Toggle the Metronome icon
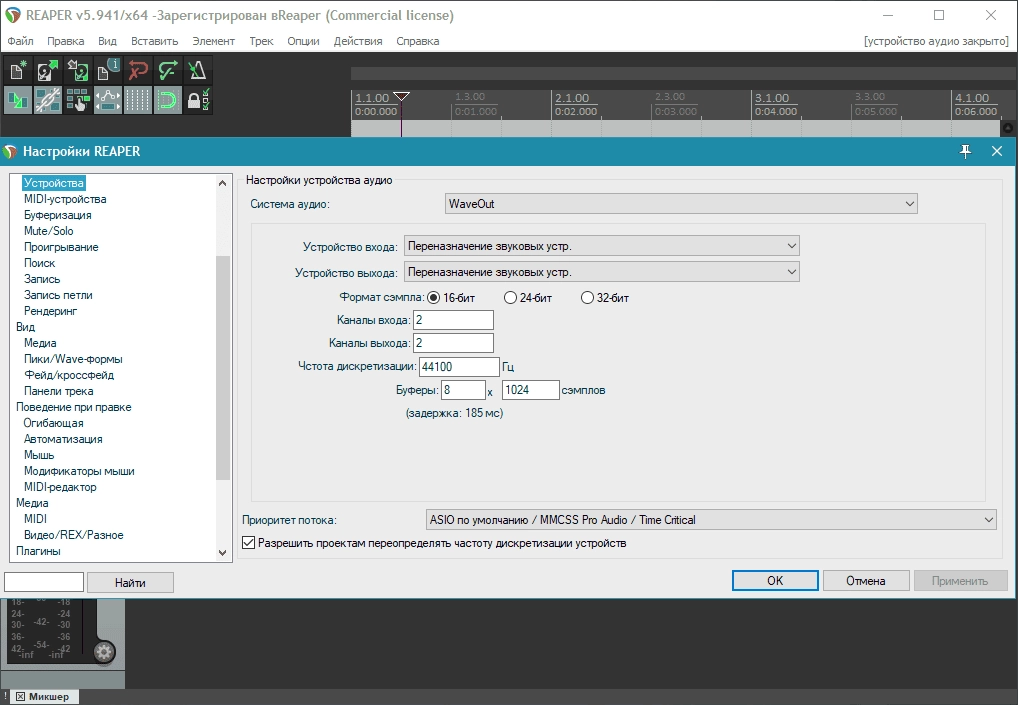Screen dimensions: 1018x705 (197, 70)
